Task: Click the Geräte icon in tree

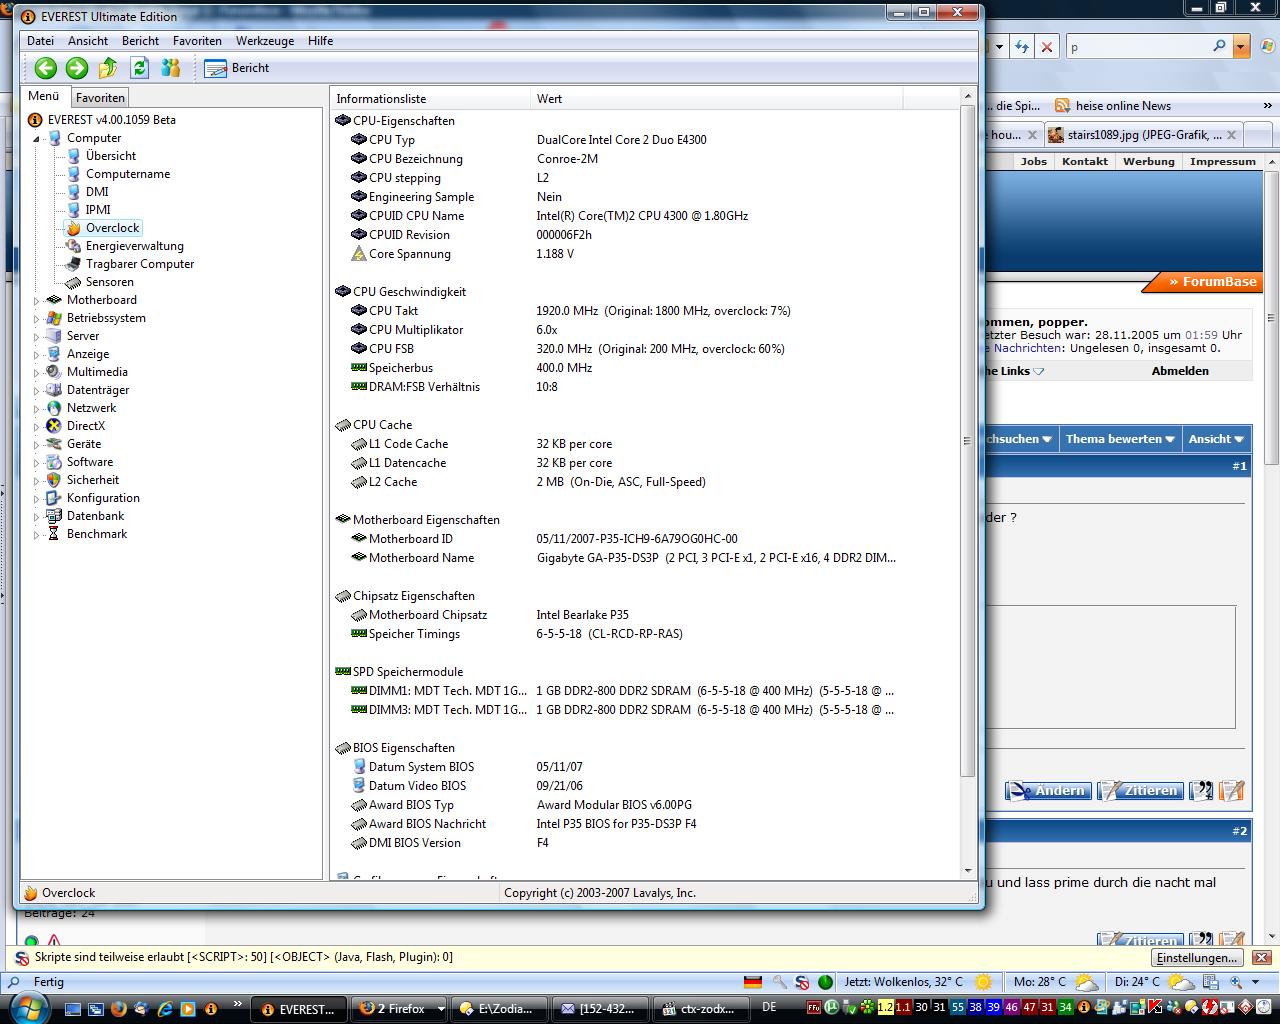Action: [54, 444]
